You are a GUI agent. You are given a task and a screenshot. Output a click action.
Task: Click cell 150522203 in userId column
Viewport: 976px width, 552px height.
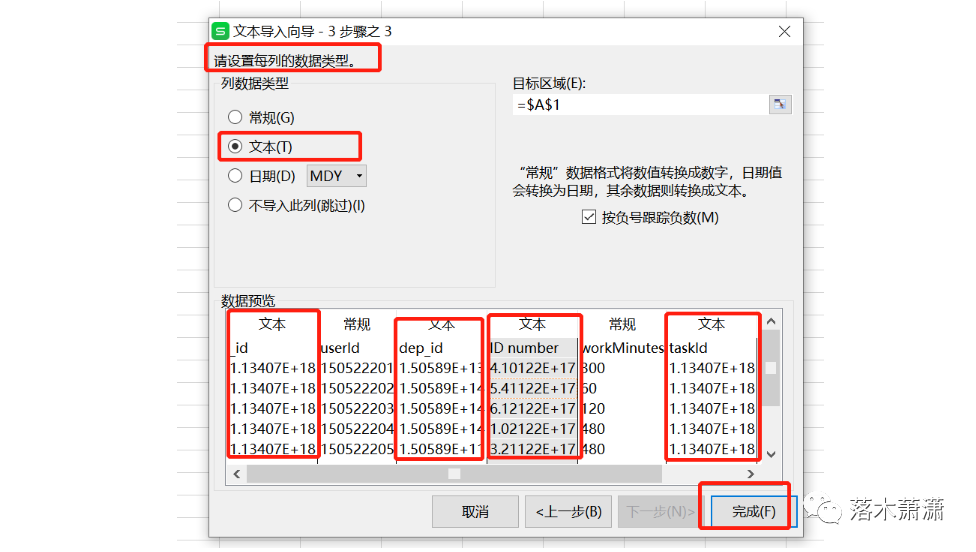pyautogui.click(x=357, y=409)
